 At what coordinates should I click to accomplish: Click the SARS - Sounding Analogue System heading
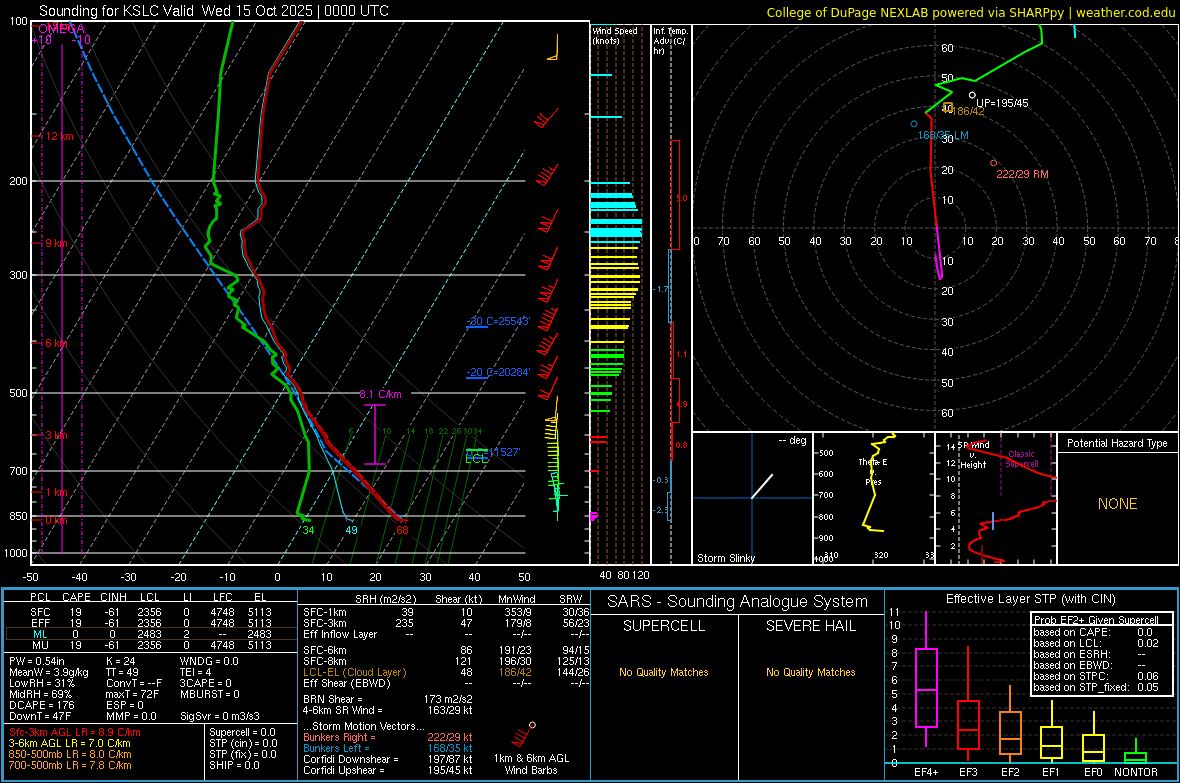click(737, 601)
